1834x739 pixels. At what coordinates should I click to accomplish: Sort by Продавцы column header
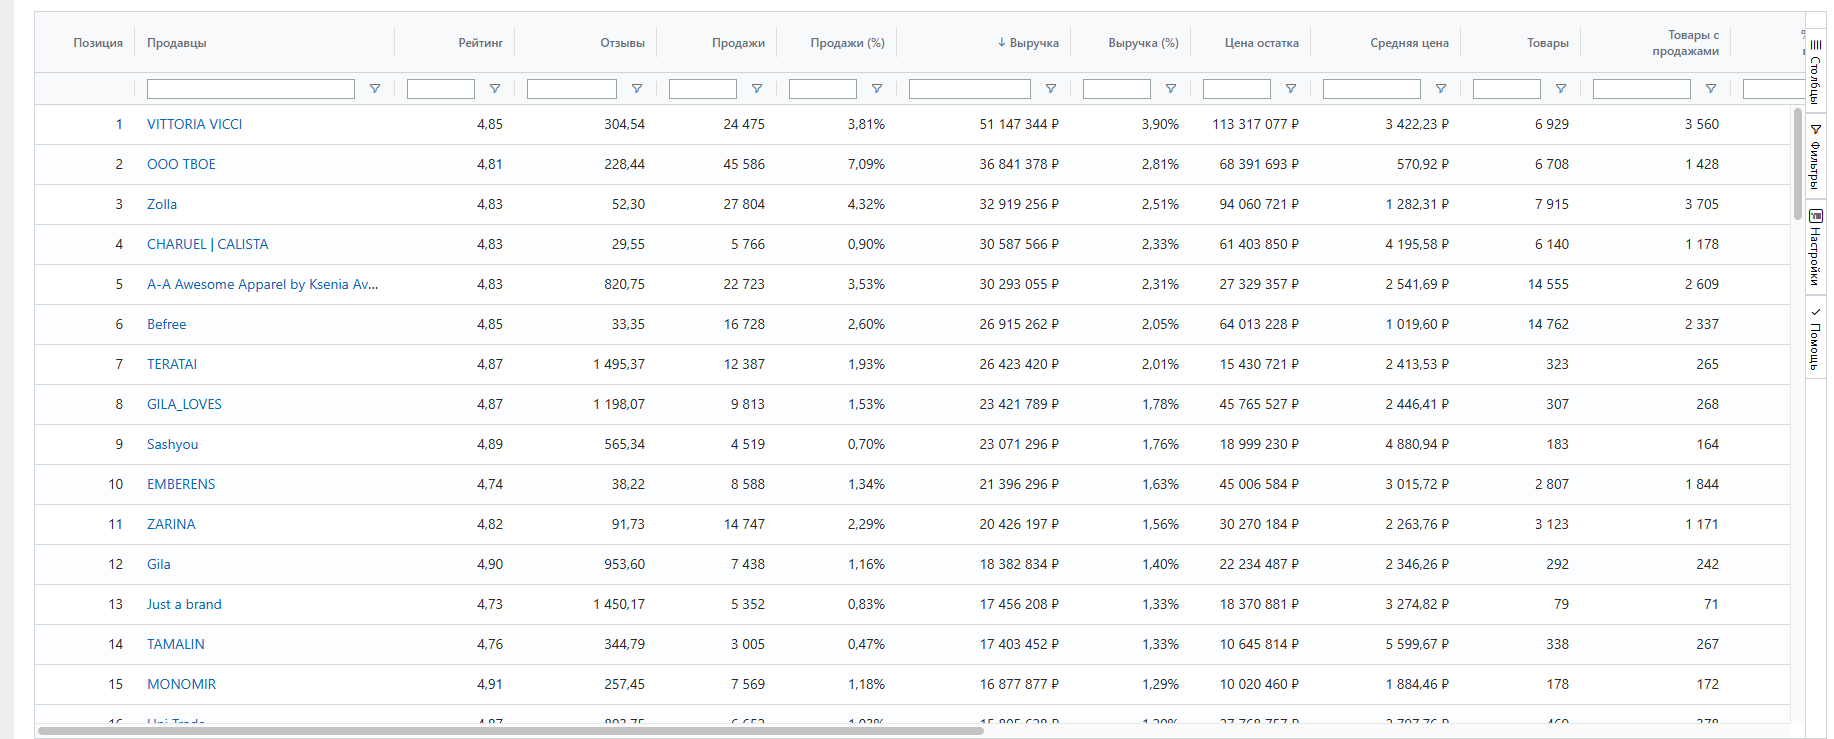[177, 43]
